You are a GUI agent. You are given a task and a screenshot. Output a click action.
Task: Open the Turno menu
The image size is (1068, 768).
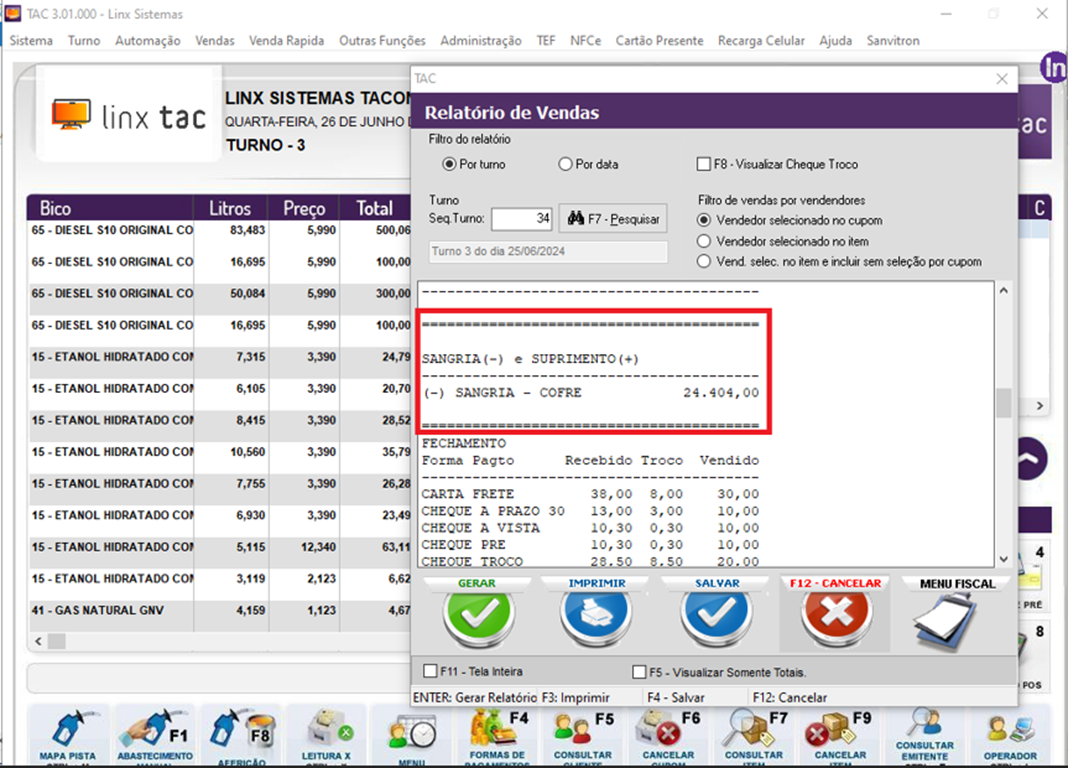pyautogui.click(x=84, y=41)
